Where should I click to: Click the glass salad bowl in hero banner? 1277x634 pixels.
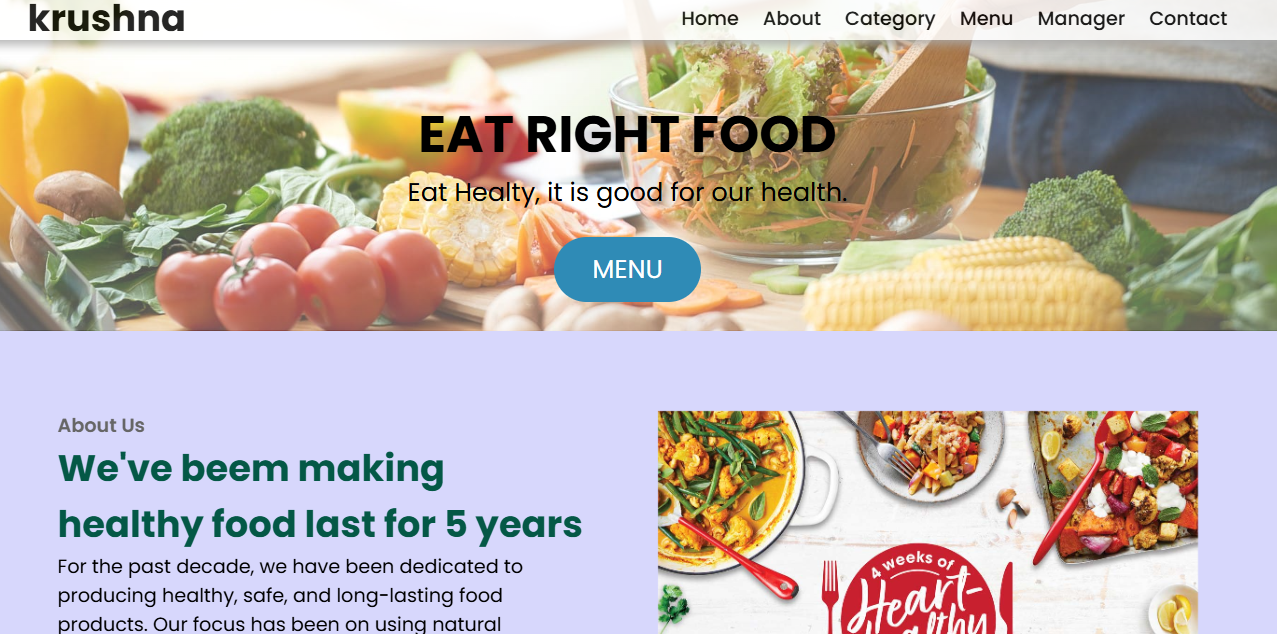click(802, 150)
